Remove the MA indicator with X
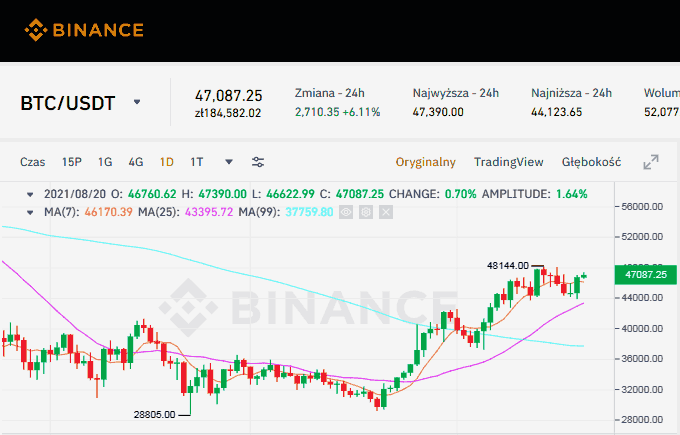The width and height of the screenshot is (680, 435). point(386,212)
